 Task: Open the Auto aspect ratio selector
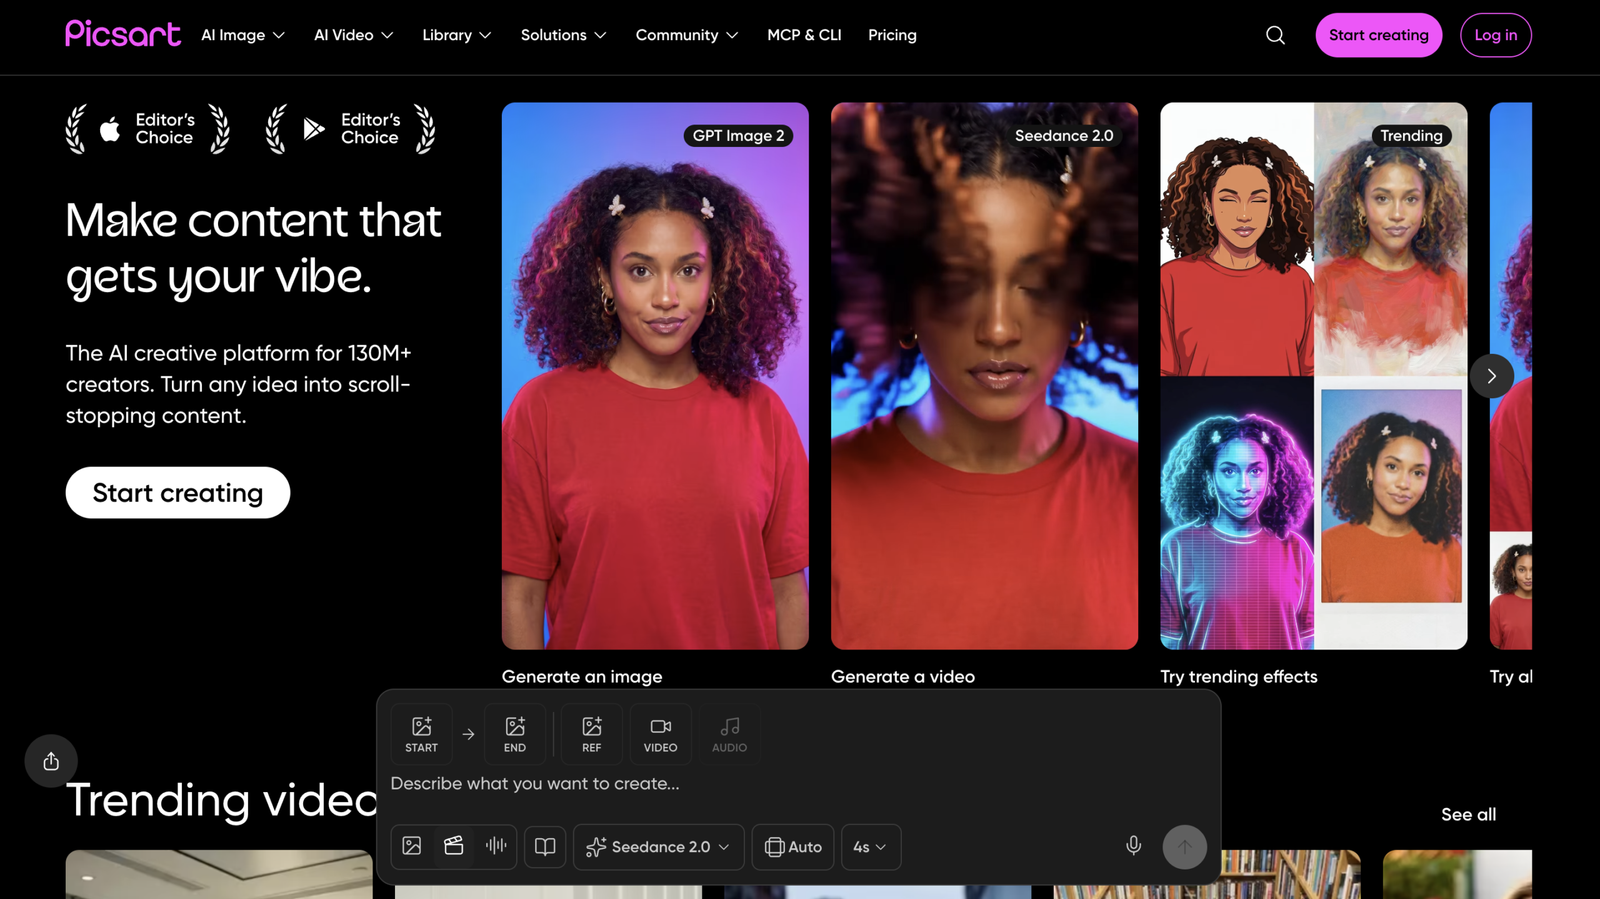[x=793, y=847]
